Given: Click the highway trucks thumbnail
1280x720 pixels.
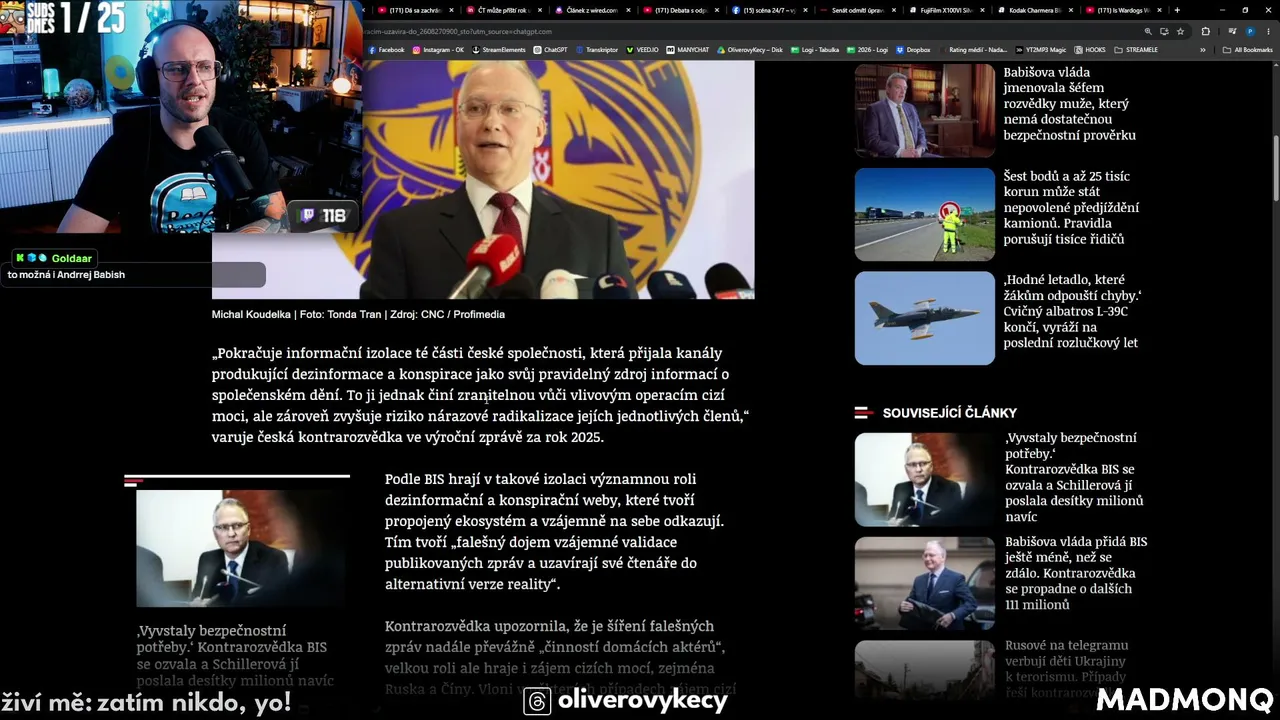Looking at the screenshot, I should click(925, 215).
